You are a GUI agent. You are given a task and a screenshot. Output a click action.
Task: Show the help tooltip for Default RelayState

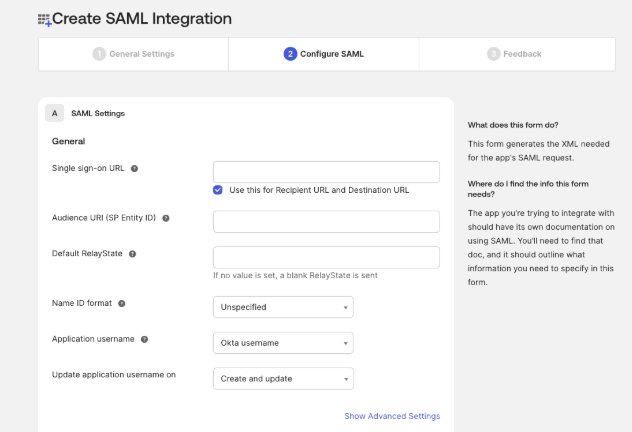(132, 254)
